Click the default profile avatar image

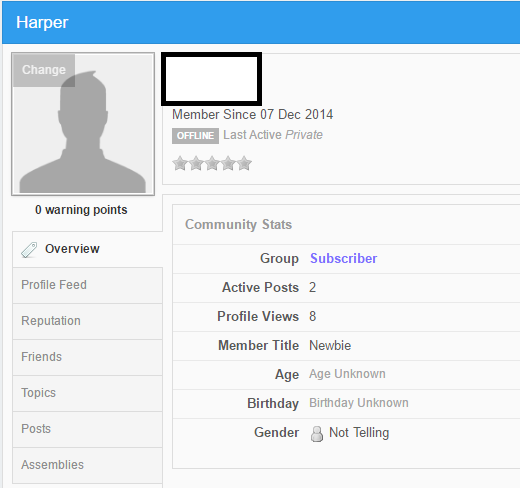coord(83,124)
